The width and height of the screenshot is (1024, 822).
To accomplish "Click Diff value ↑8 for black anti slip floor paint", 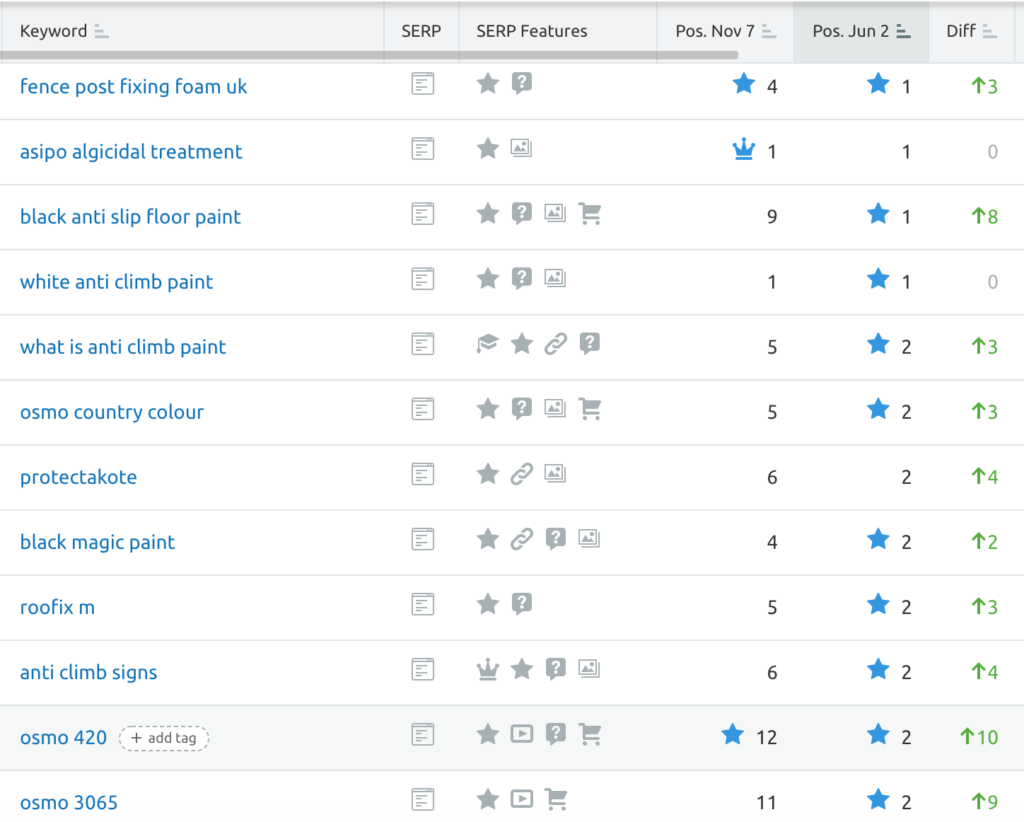I will [984, 216].
